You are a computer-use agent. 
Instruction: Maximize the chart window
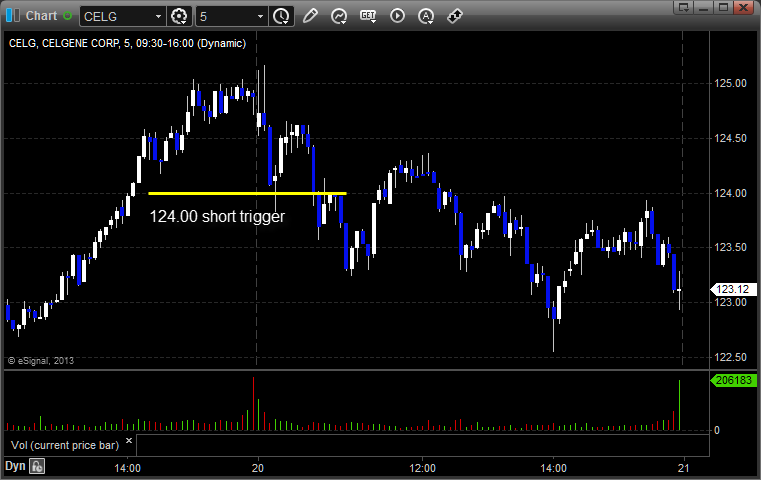point(724,7)
